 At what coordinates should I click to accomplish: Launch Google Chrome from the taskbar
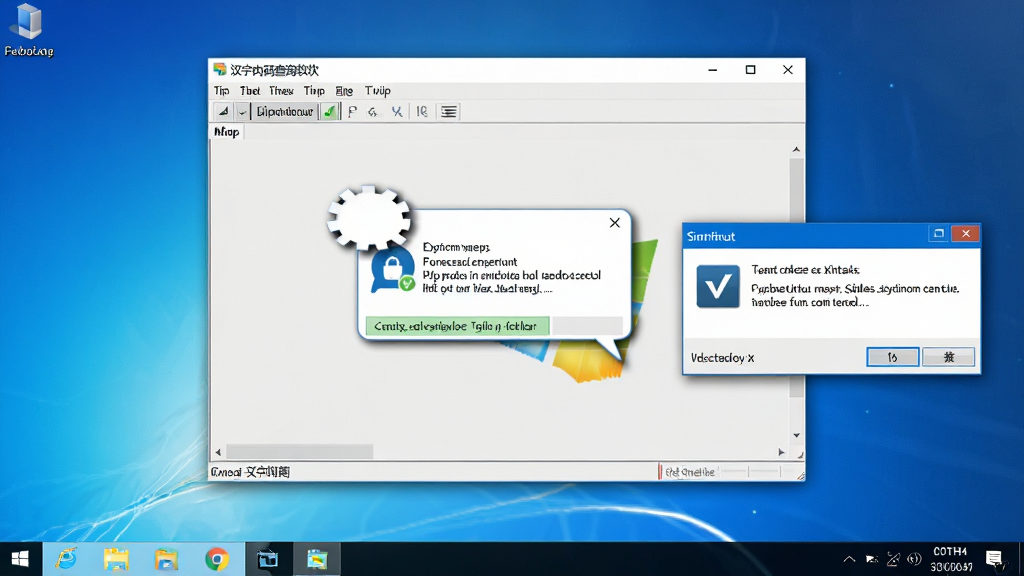pos(217,559)
